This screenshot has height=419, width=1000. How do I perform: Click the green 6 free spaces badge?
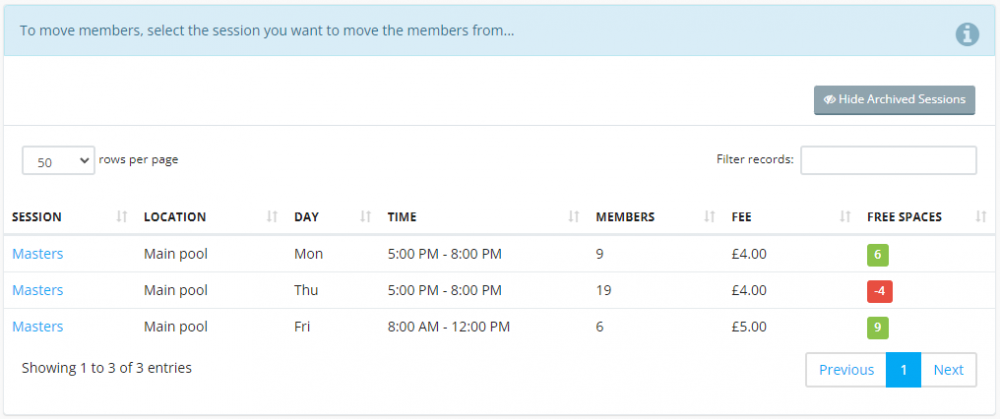pos(878,254)
